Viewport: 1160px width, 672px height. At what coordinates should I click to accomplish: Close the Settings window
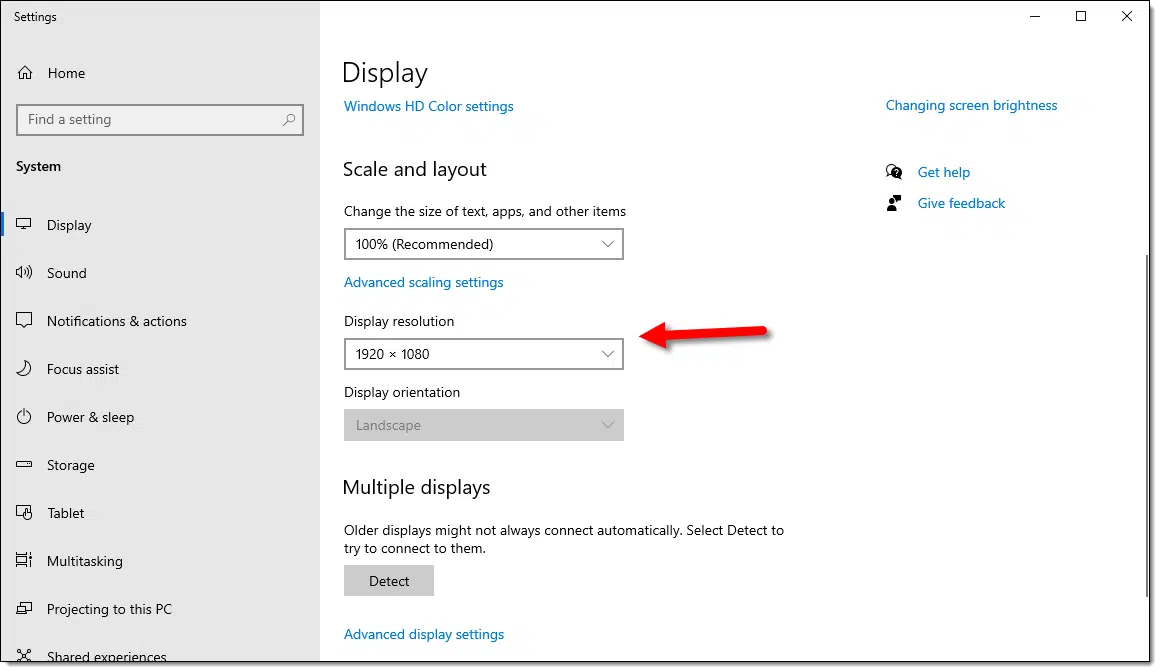[x=1127, y=16]
